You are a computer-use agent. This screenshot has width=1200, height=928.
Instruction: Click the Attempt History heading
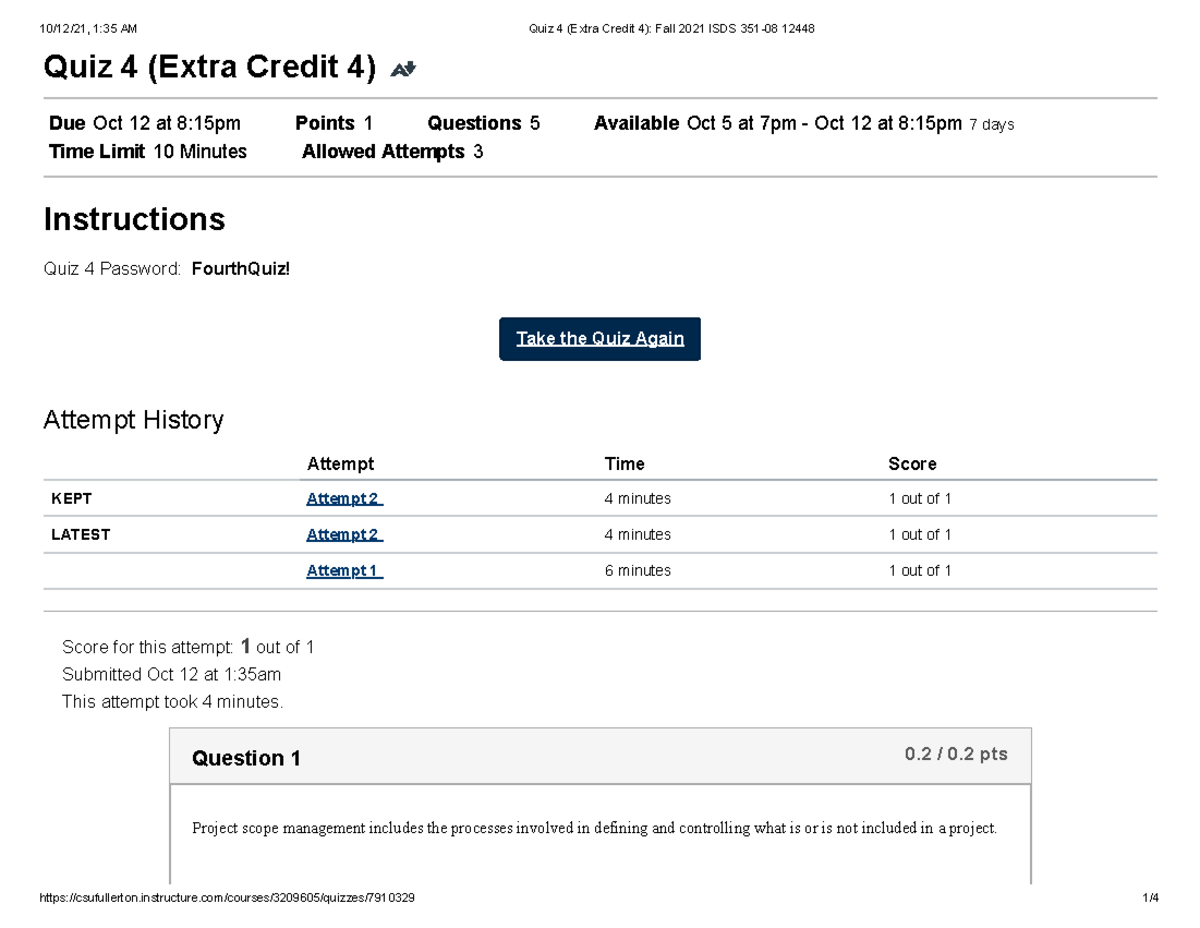[x=133, y=420]
